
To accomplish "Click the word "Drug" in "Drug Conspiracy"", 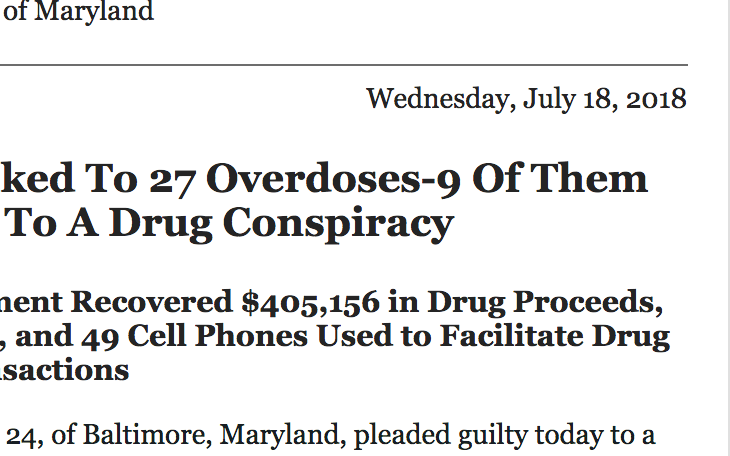I will 160,223.
